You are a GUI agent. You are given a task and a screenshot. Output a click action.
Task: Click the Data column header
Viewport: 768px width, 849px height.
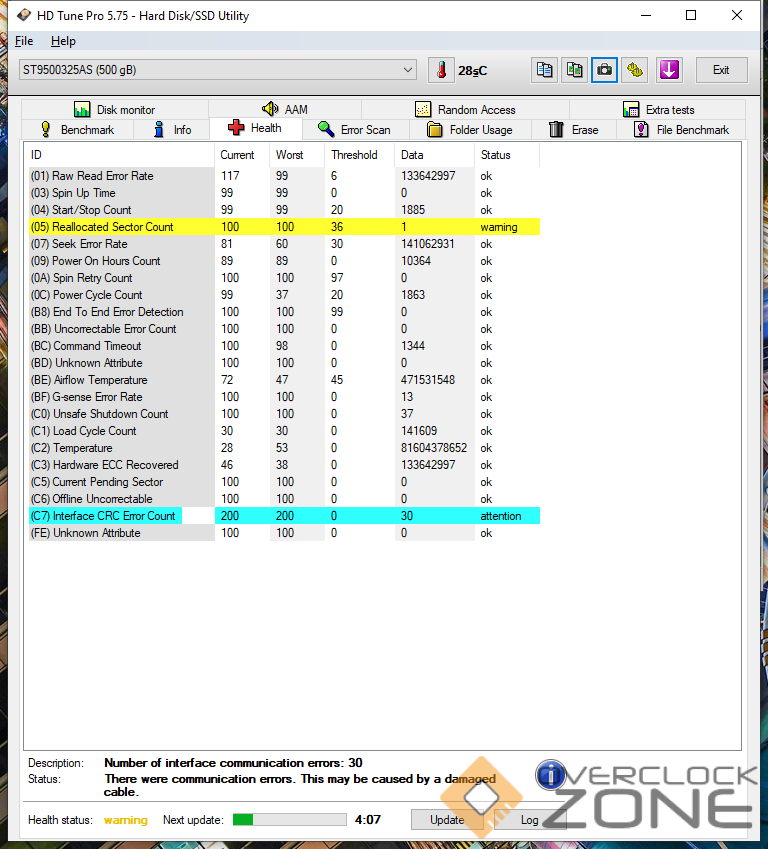434,155
